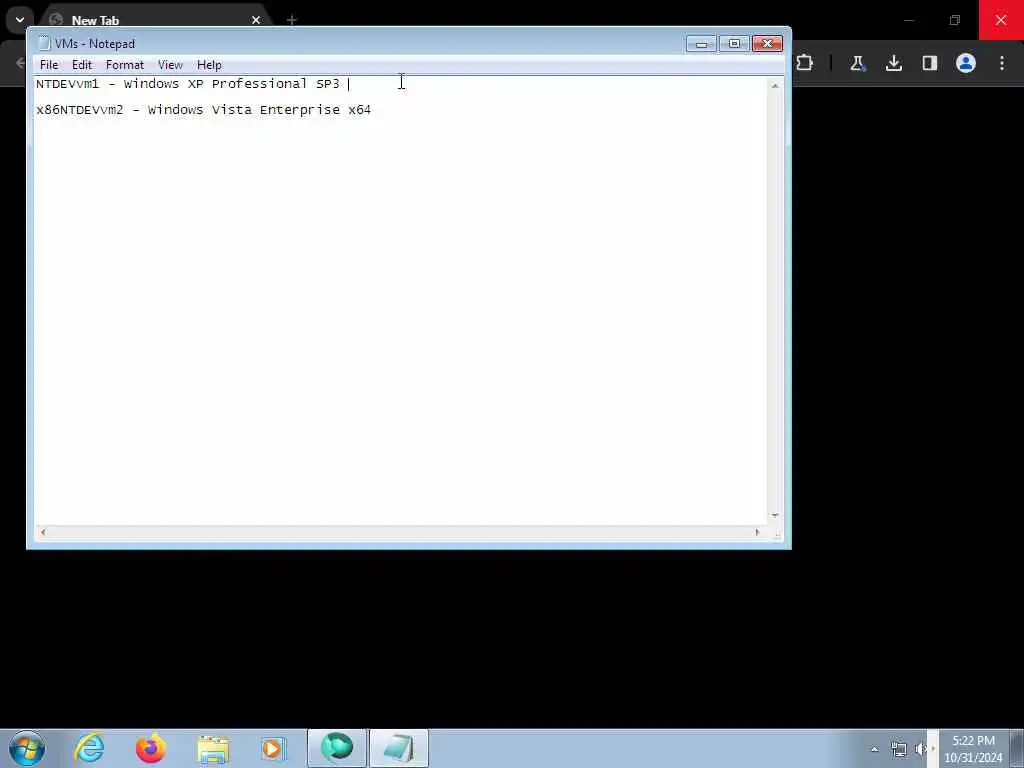Click Notepad's vertical scrollbar up arrow
Screen dimensions: 1024x768
click(775, 86)
